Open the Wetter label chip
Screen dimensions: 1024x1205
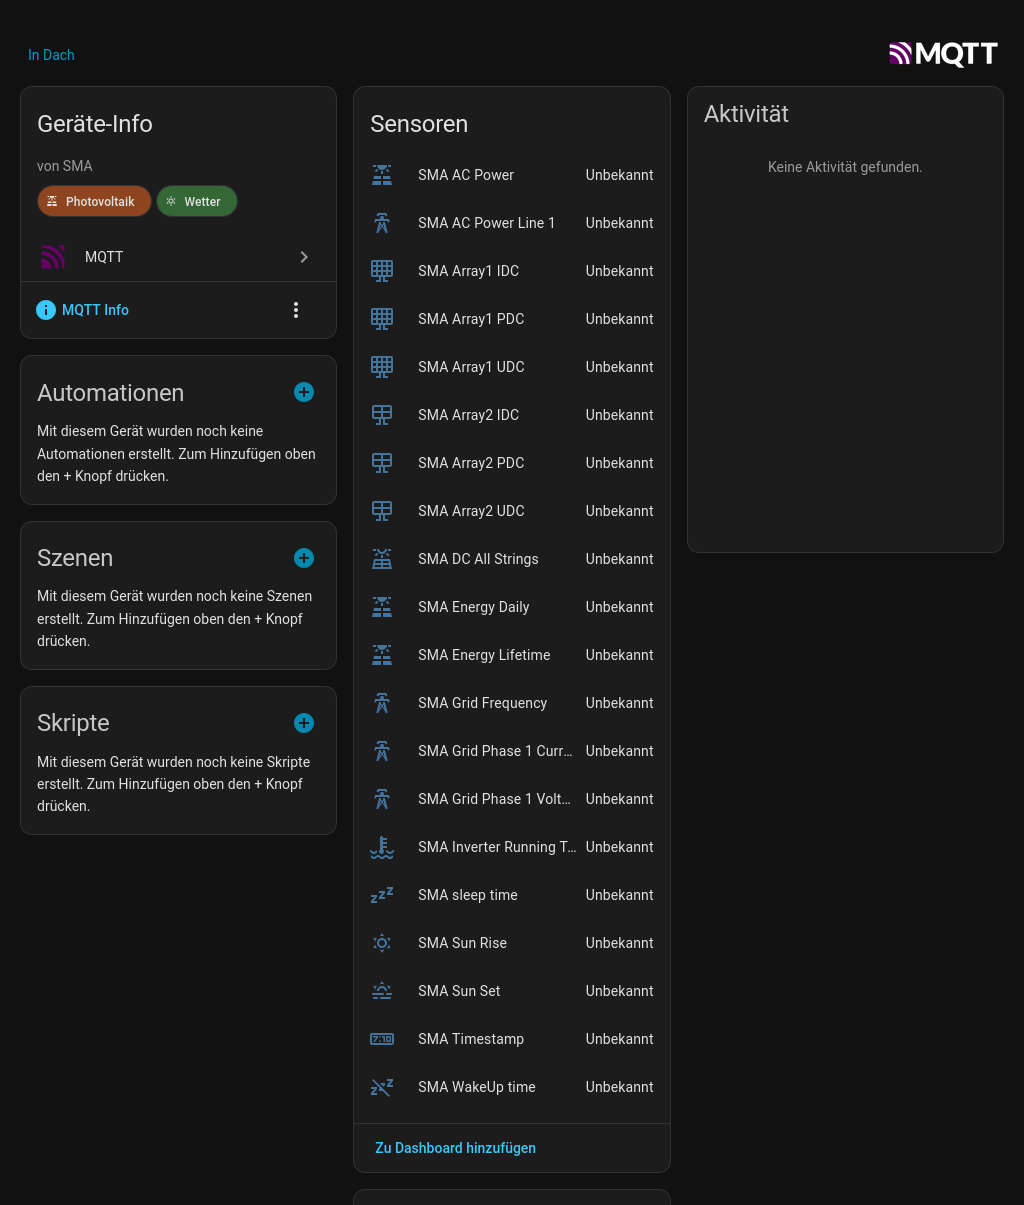196,201
